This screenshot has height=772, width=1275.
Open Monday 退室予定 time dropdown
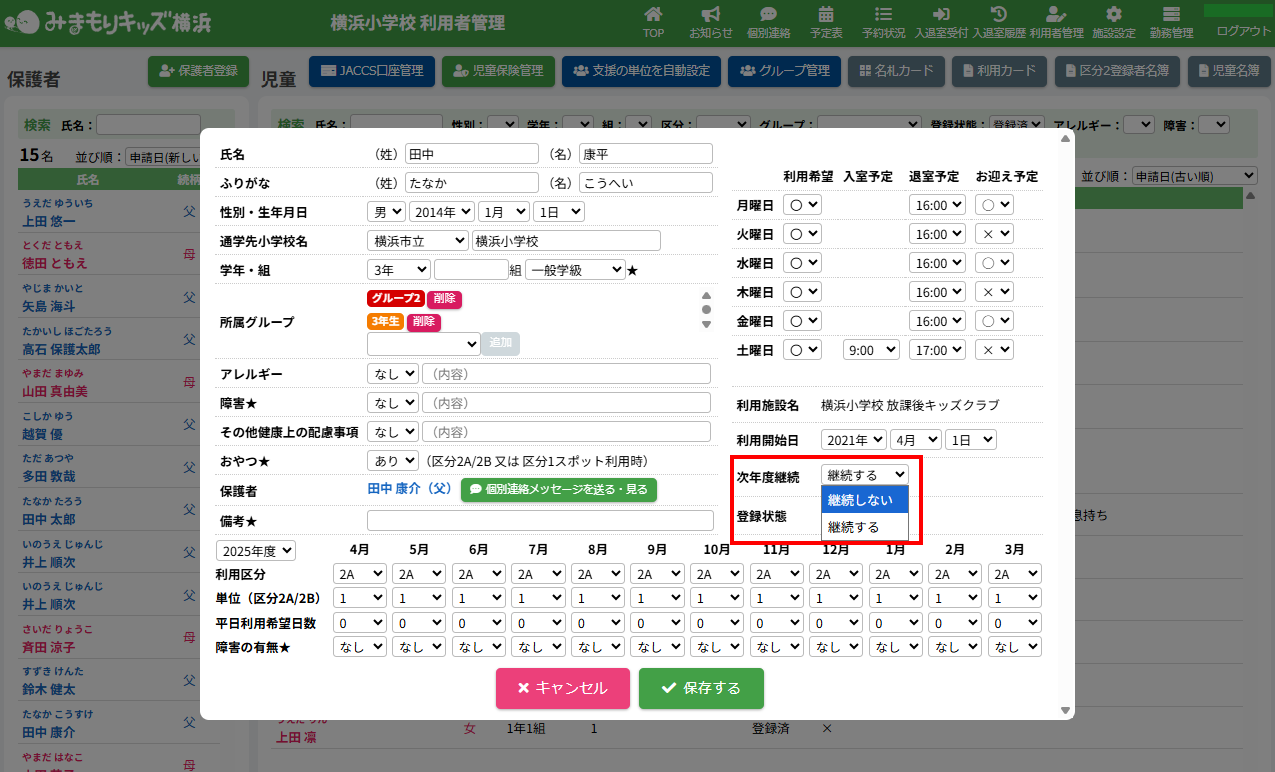click(x=936, y=205)
